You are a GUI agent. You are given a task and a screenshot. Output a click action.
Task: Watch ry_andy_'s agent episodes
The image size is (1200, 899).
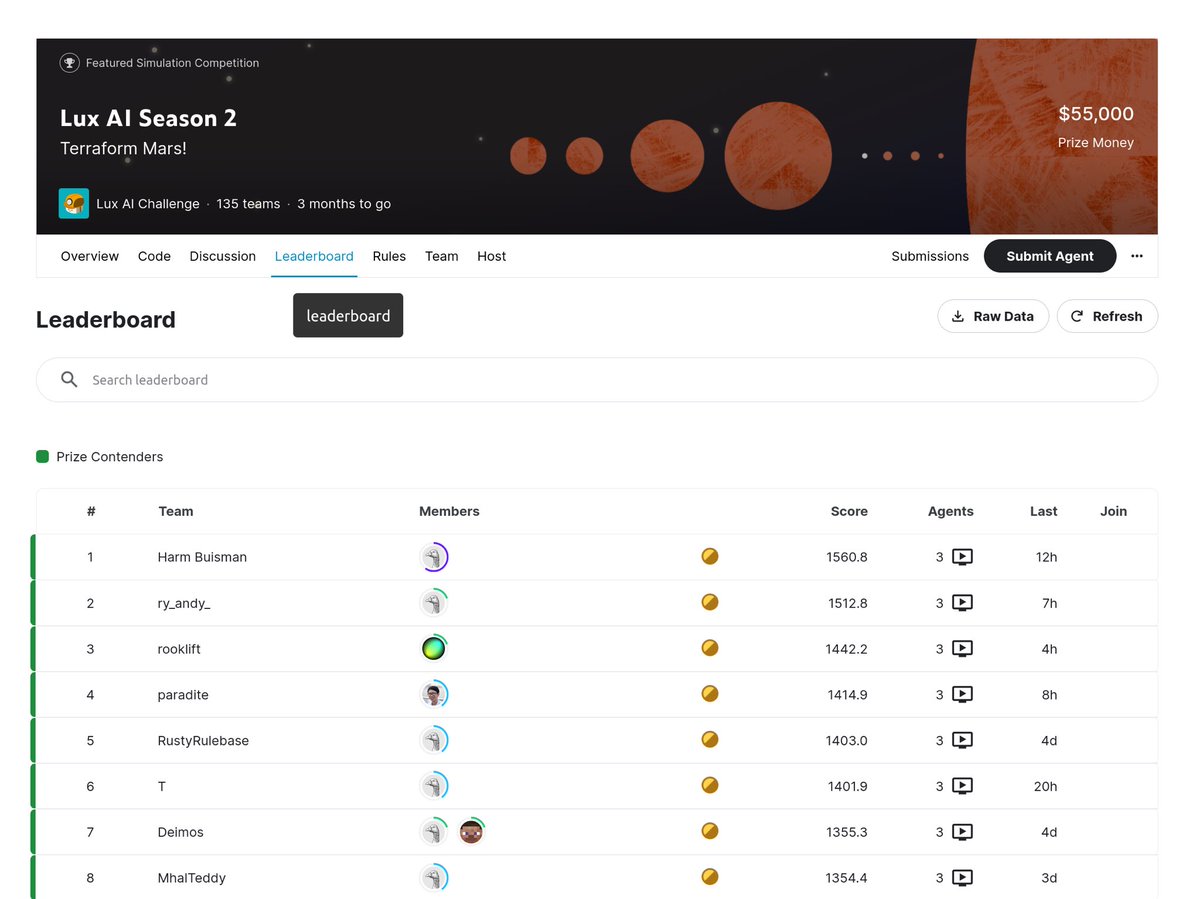[962, 603]
